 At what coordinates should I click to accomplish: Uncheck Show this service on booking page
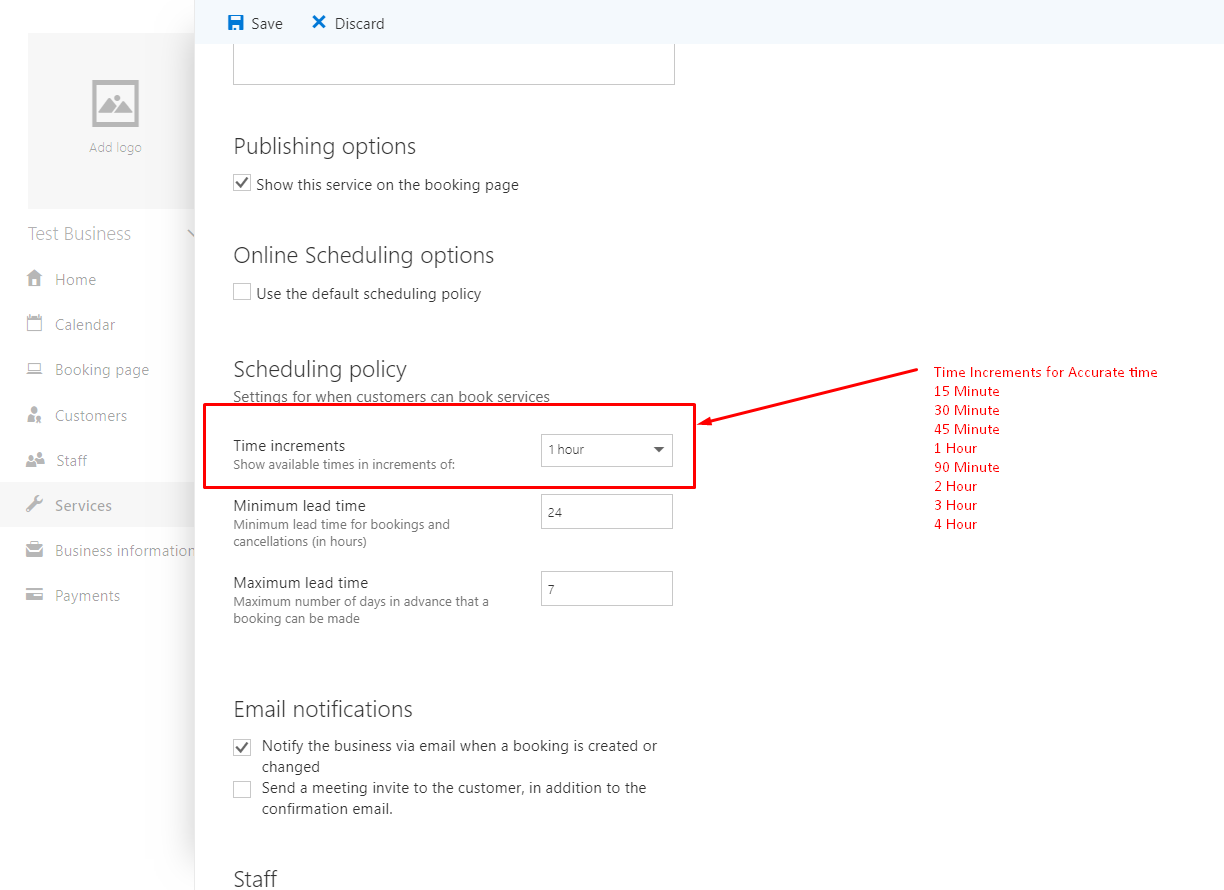(x=242, y=184)
